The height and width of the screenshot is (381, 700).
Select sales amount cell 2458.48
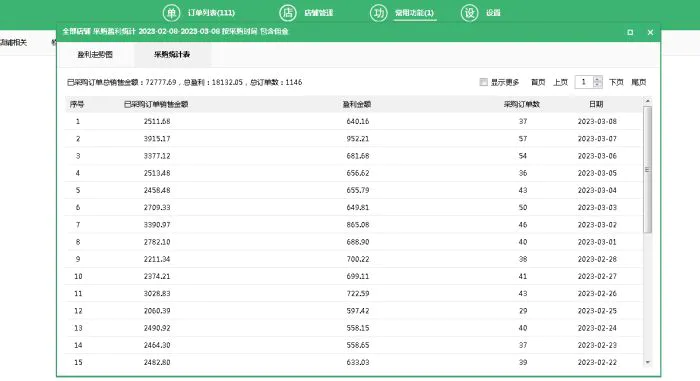coord(157,190)
